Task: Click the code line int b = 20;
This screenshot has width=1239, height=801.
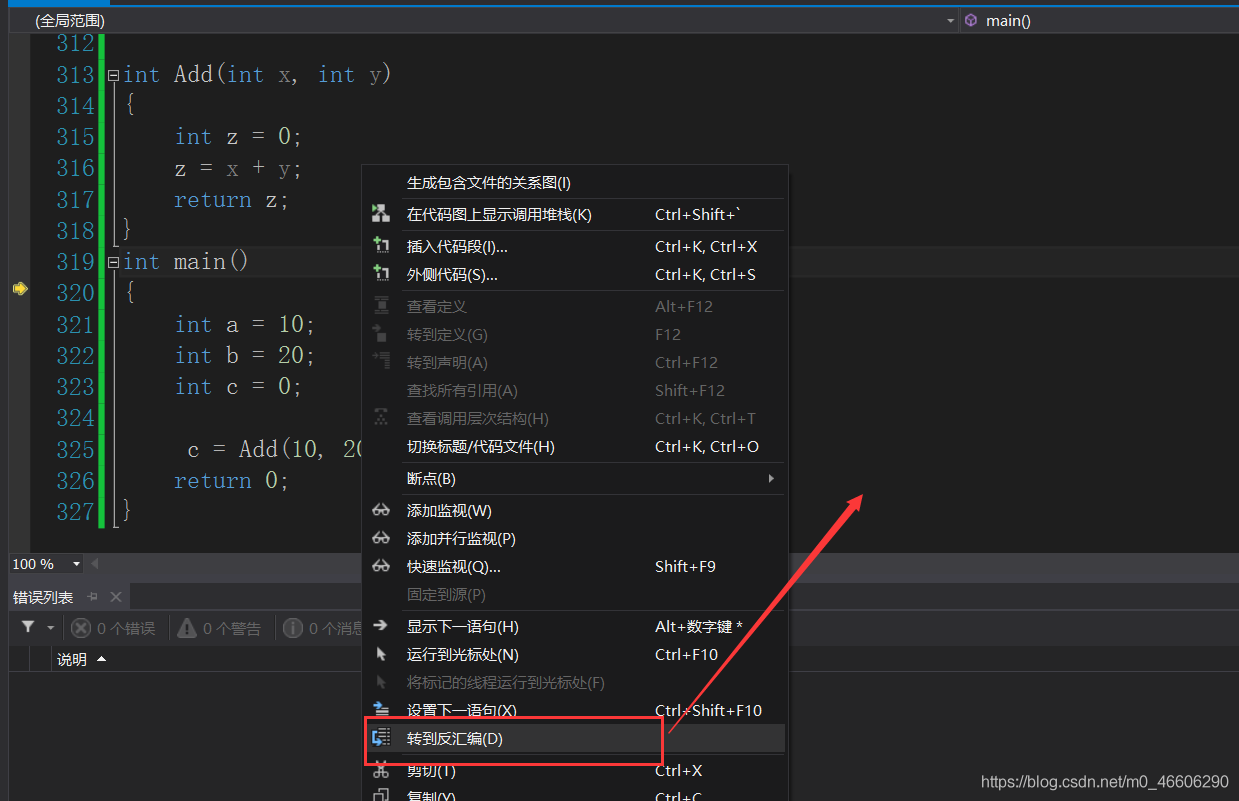Action: [x=245, y=356]
